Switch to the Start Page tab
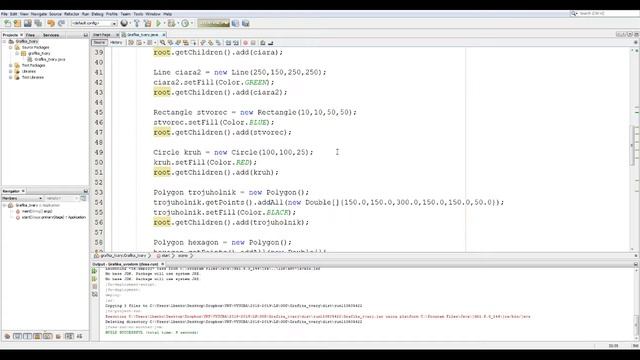Viewport: 640px width, 360px height. (102, 35)
